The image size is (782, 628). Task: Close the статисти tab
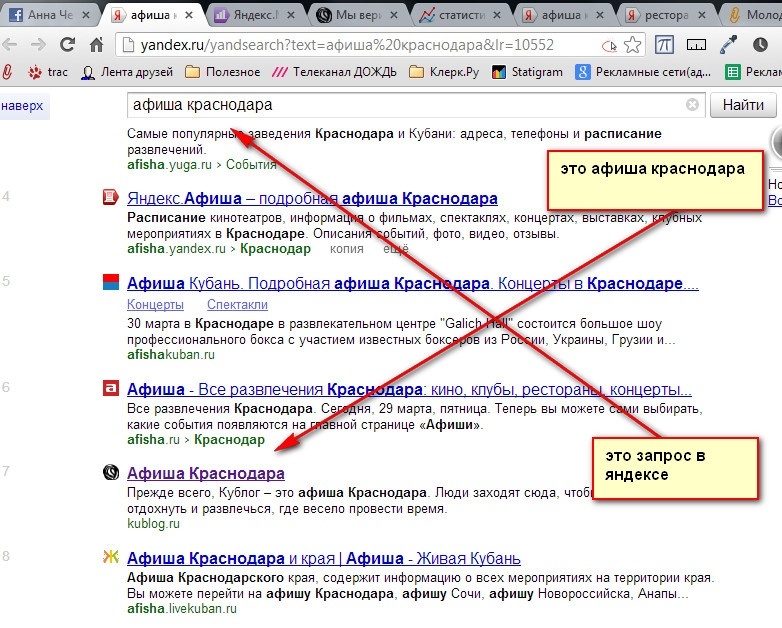497,15
